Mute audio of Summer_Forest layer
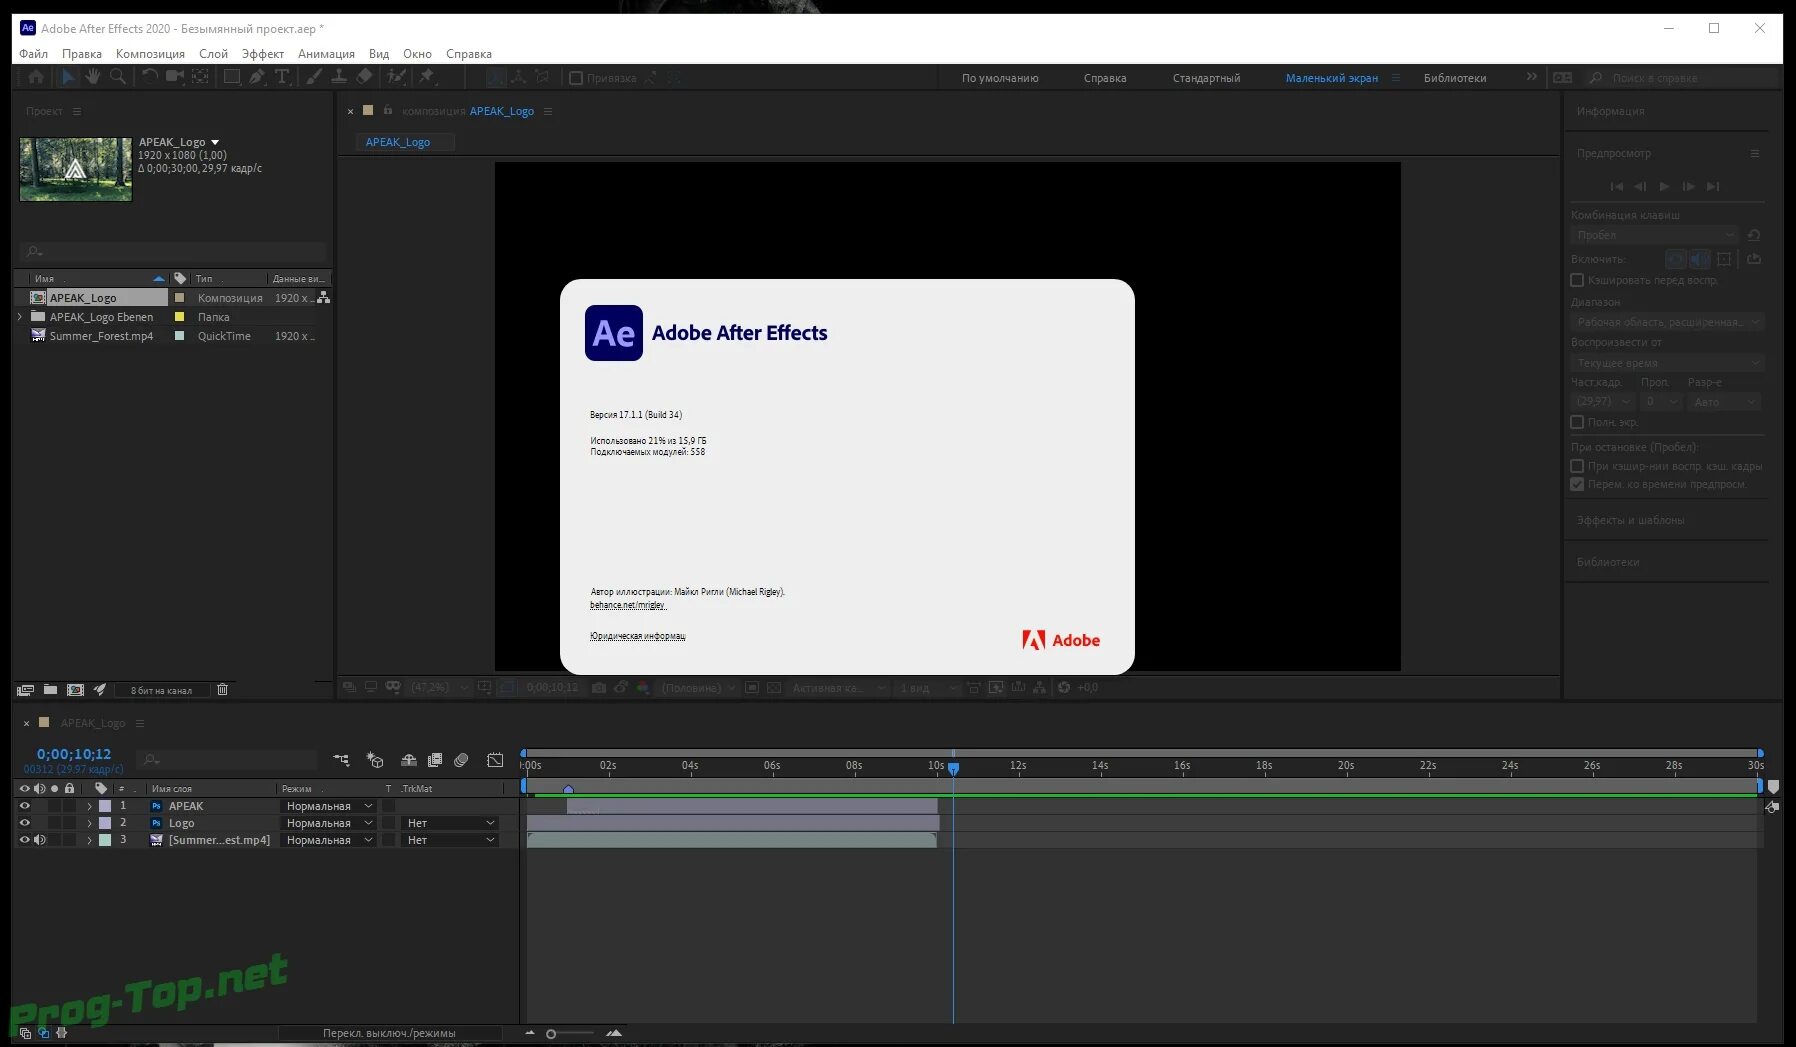 click(40, 840)
